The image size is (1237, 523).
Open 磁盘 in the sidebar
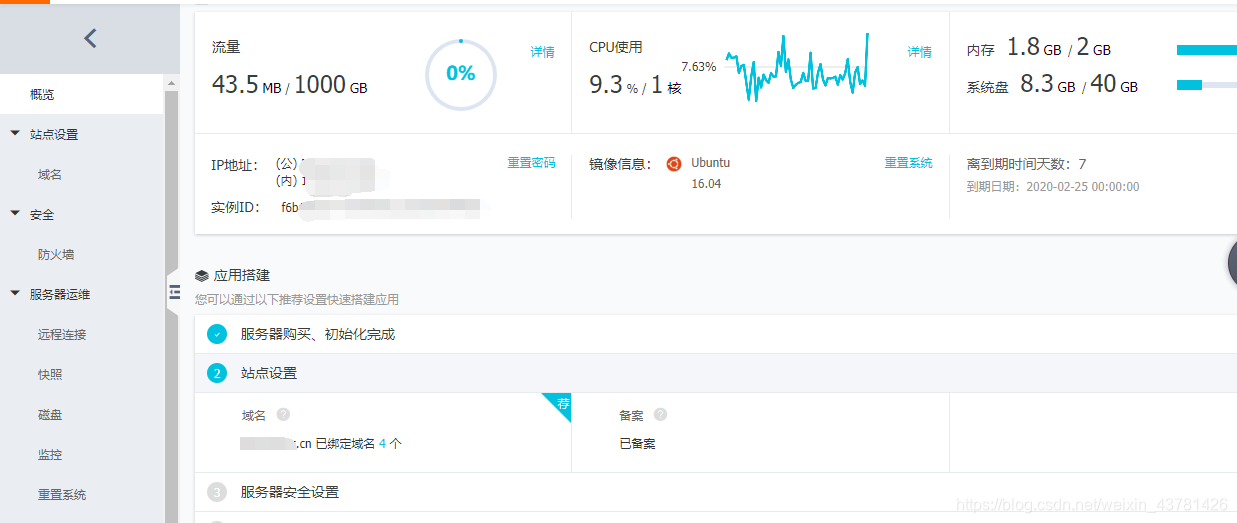click(50, 415)
